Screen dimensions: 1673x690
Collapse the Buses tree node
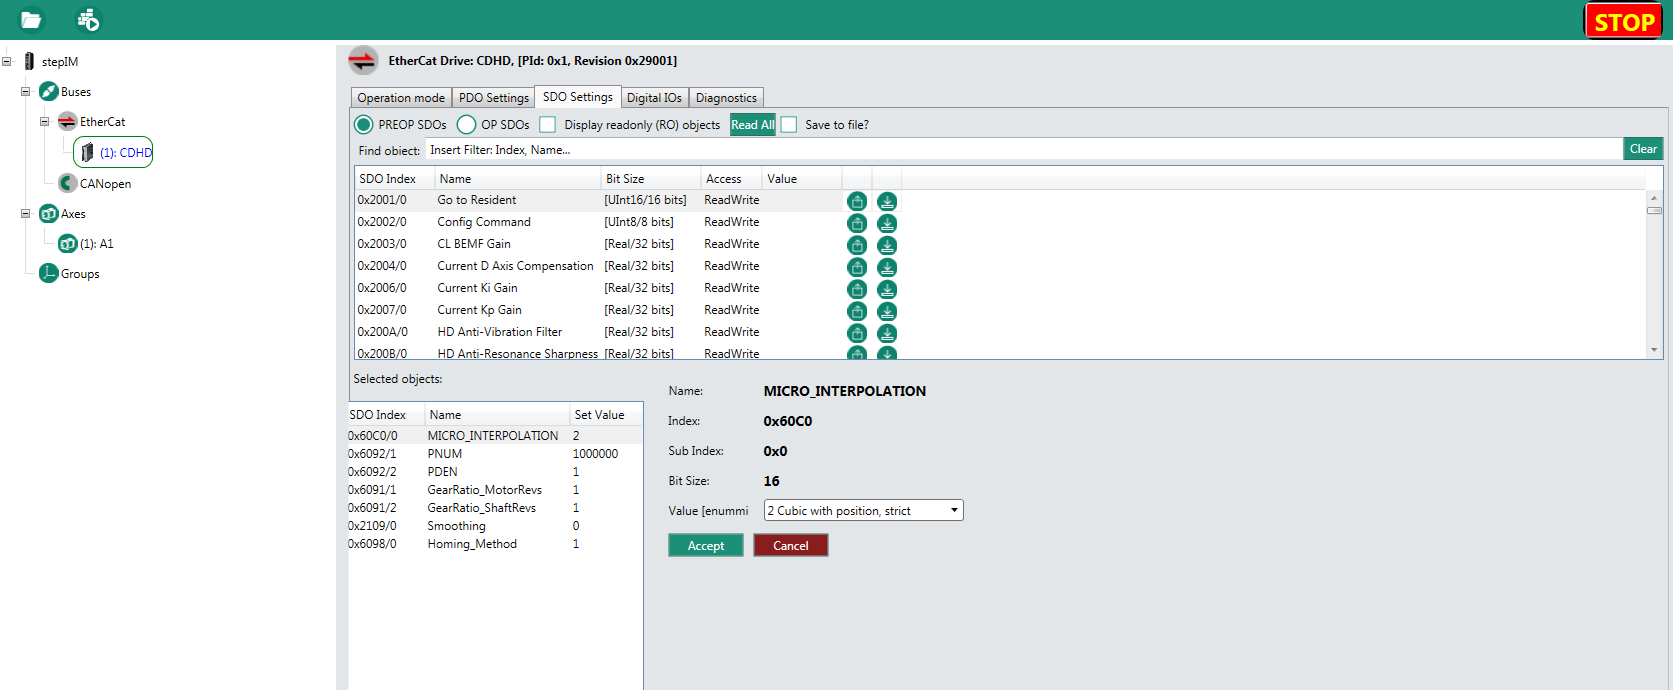point(26,92)
